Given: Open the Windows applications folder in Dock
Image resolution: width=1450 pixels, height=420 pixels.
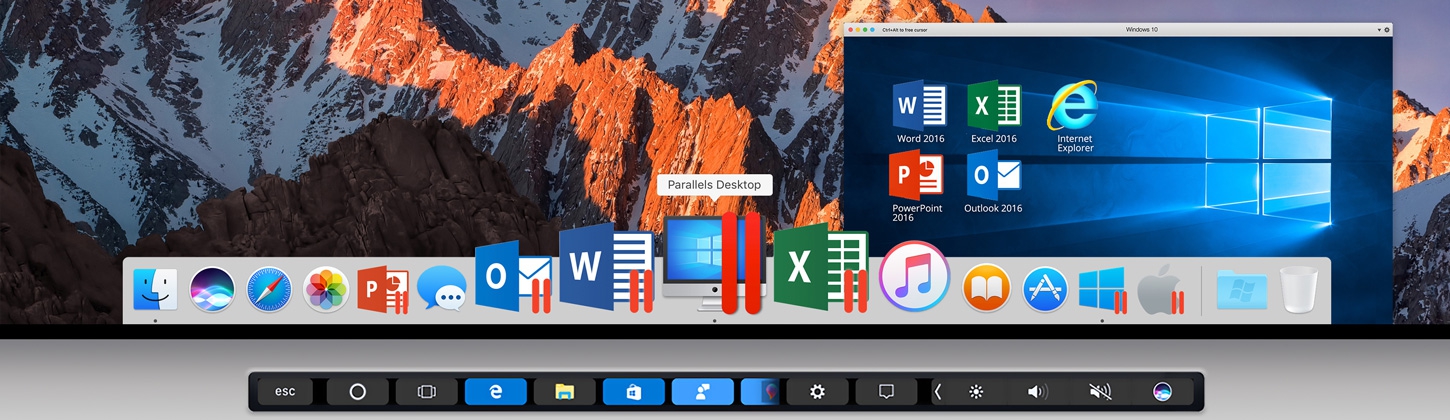Looking at the screenshot, I should pos(1242,291).
